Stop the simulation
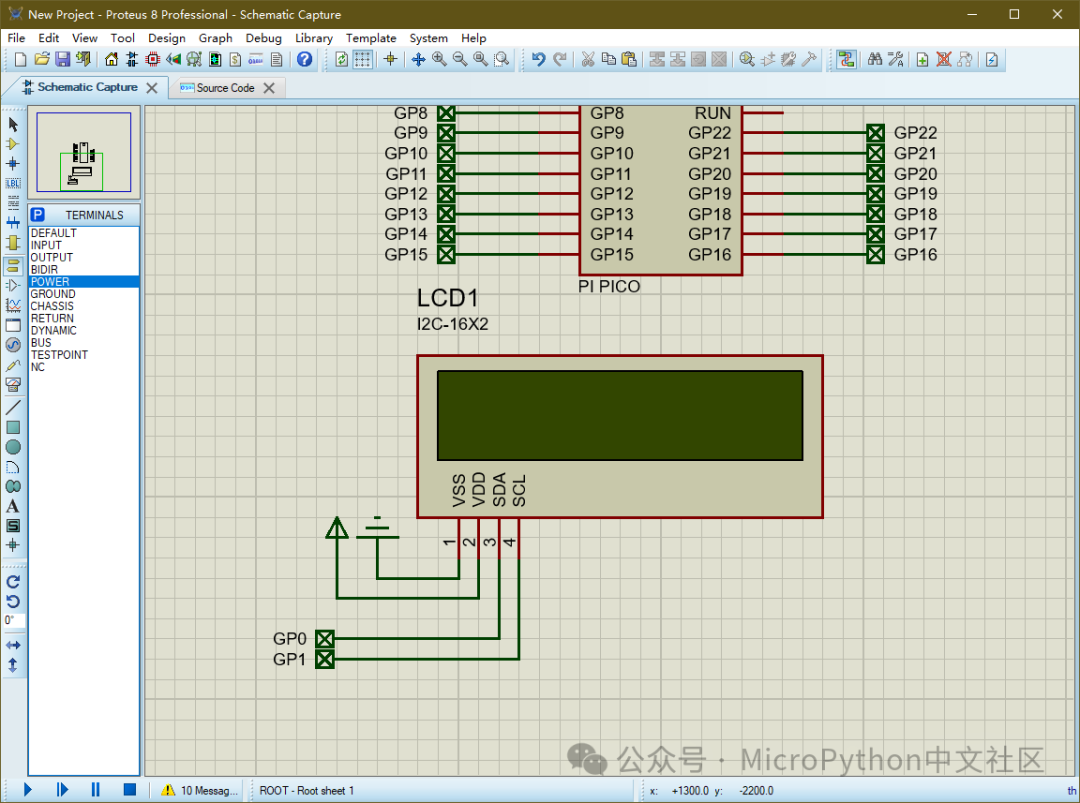Viewport: 1080px width, 803px height. coord(129,790)
